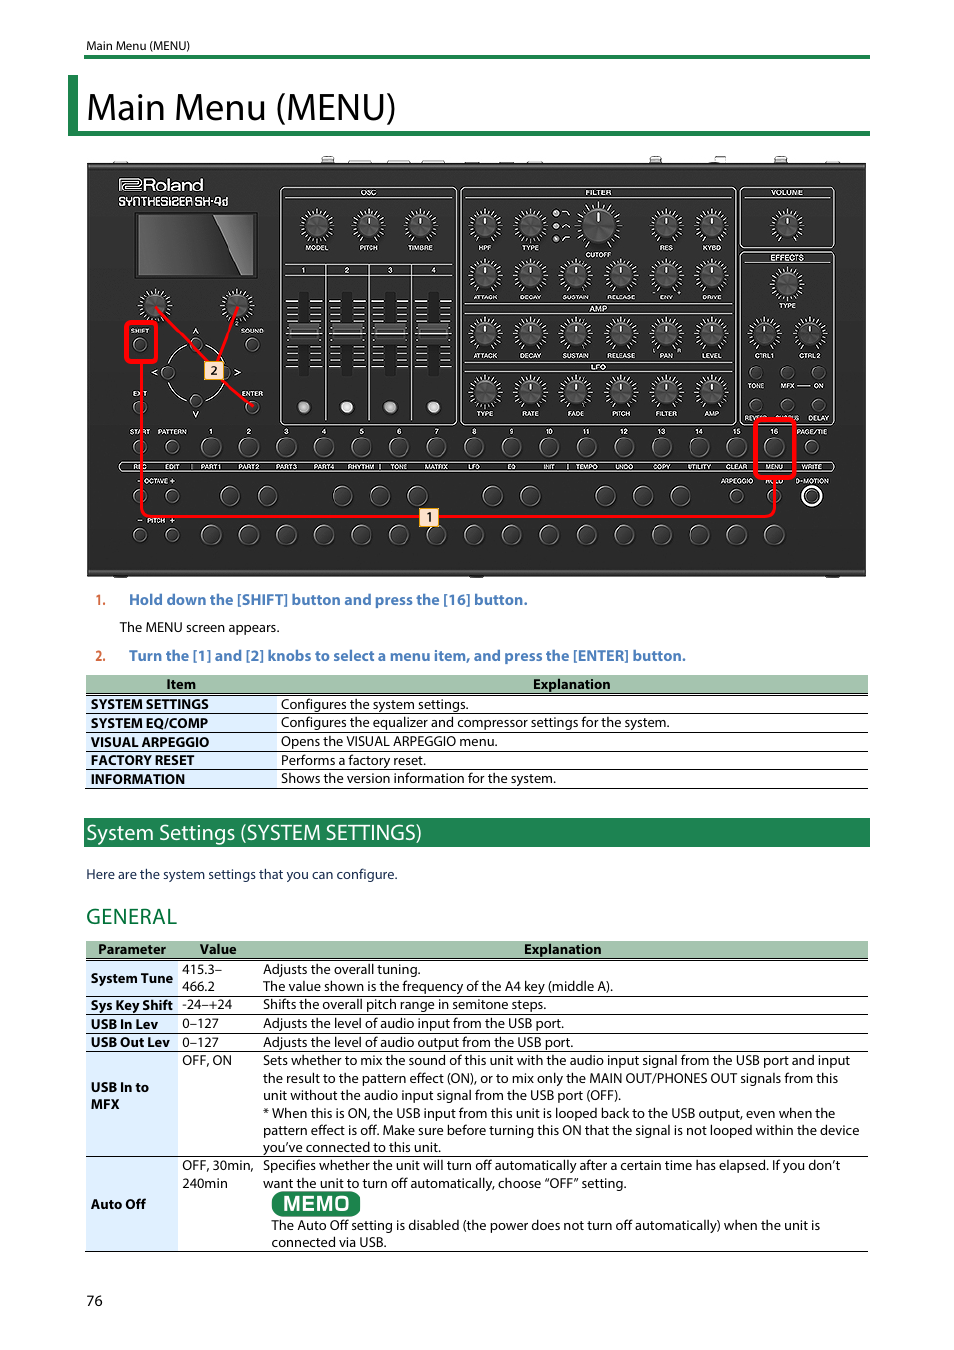
Task: Click 'Sys Key Shift' parameter cell
Action: (132, 1006)
